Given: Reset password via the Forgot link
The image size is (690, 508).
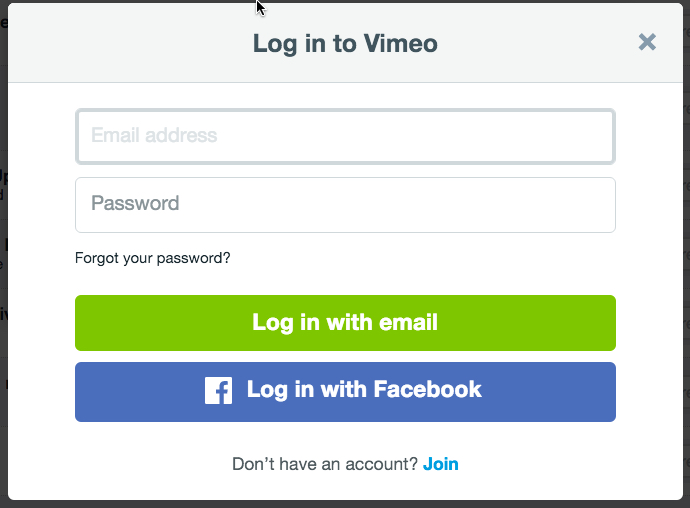Looking at the screenshot, I should pos(152,258).
